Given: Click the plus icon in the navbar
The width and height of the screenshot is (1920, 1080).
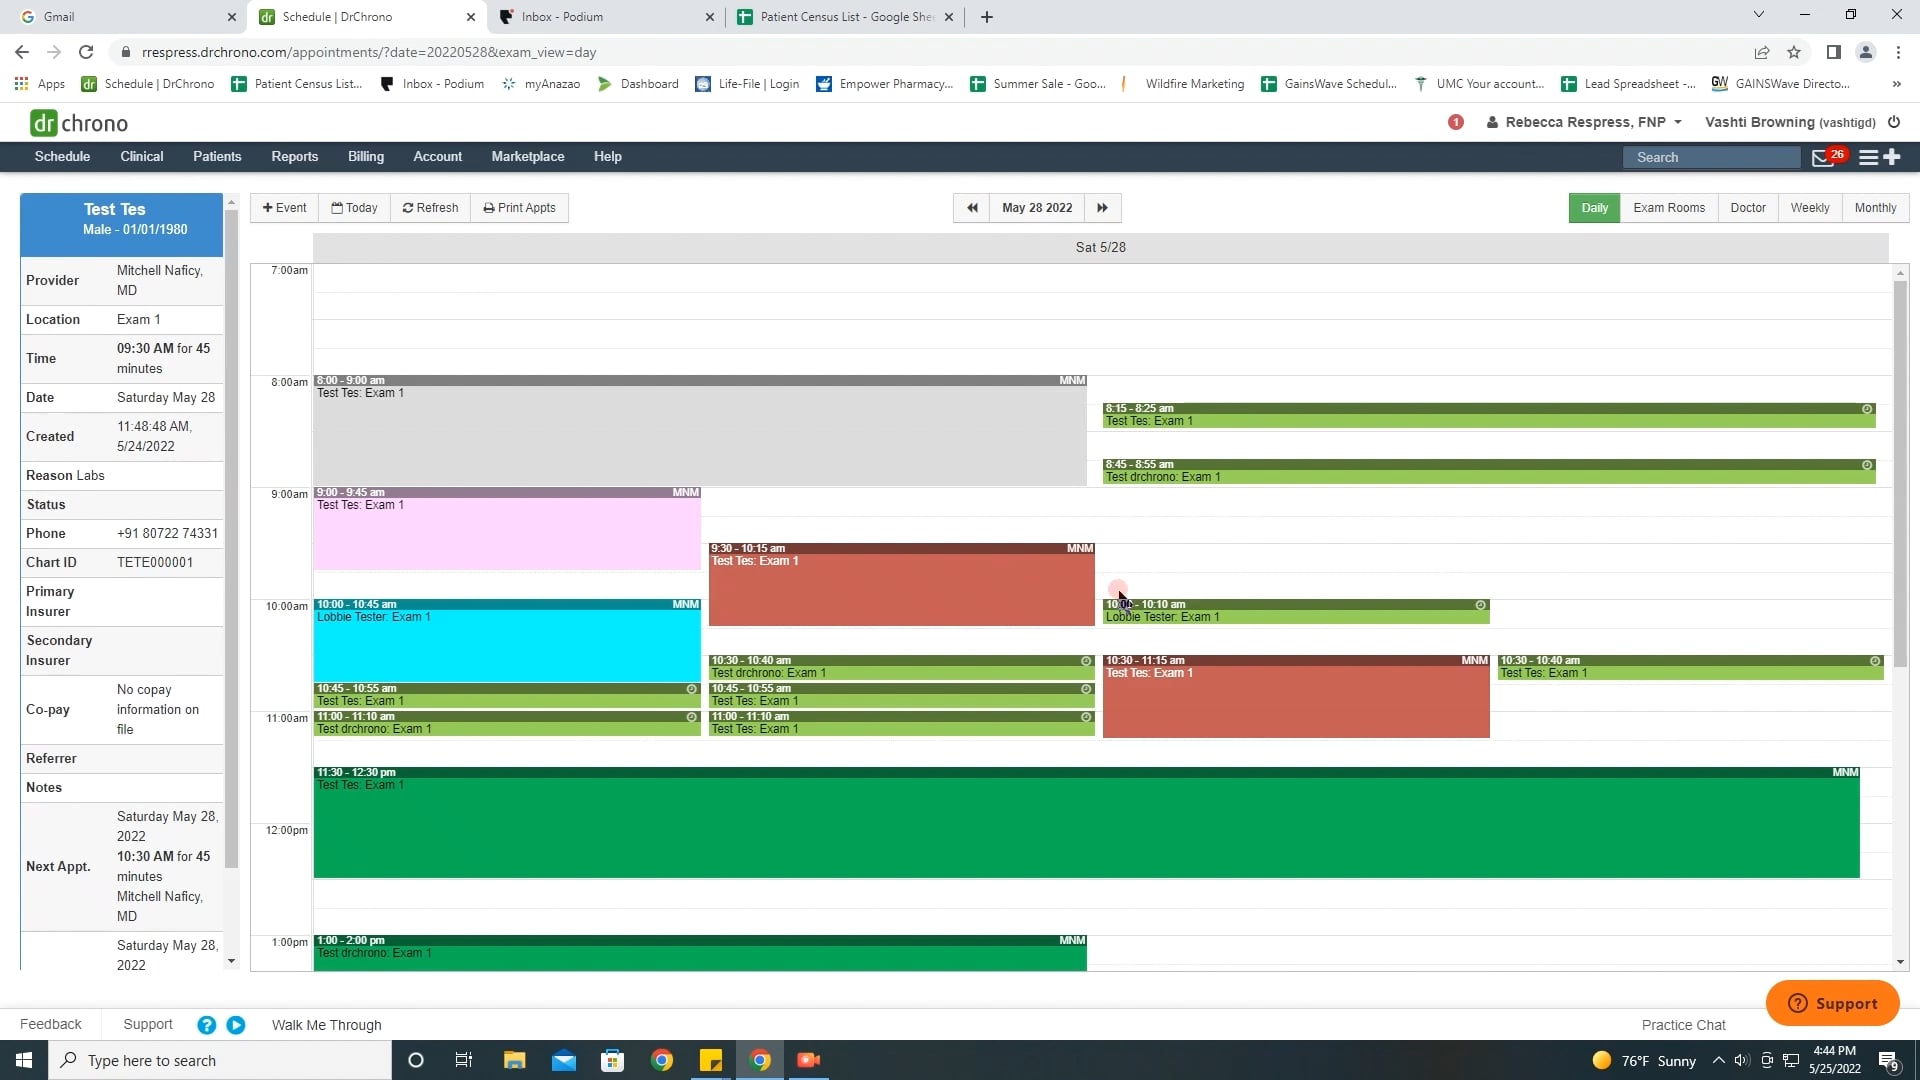Looking at the screenshot, I should [1892, 157].
